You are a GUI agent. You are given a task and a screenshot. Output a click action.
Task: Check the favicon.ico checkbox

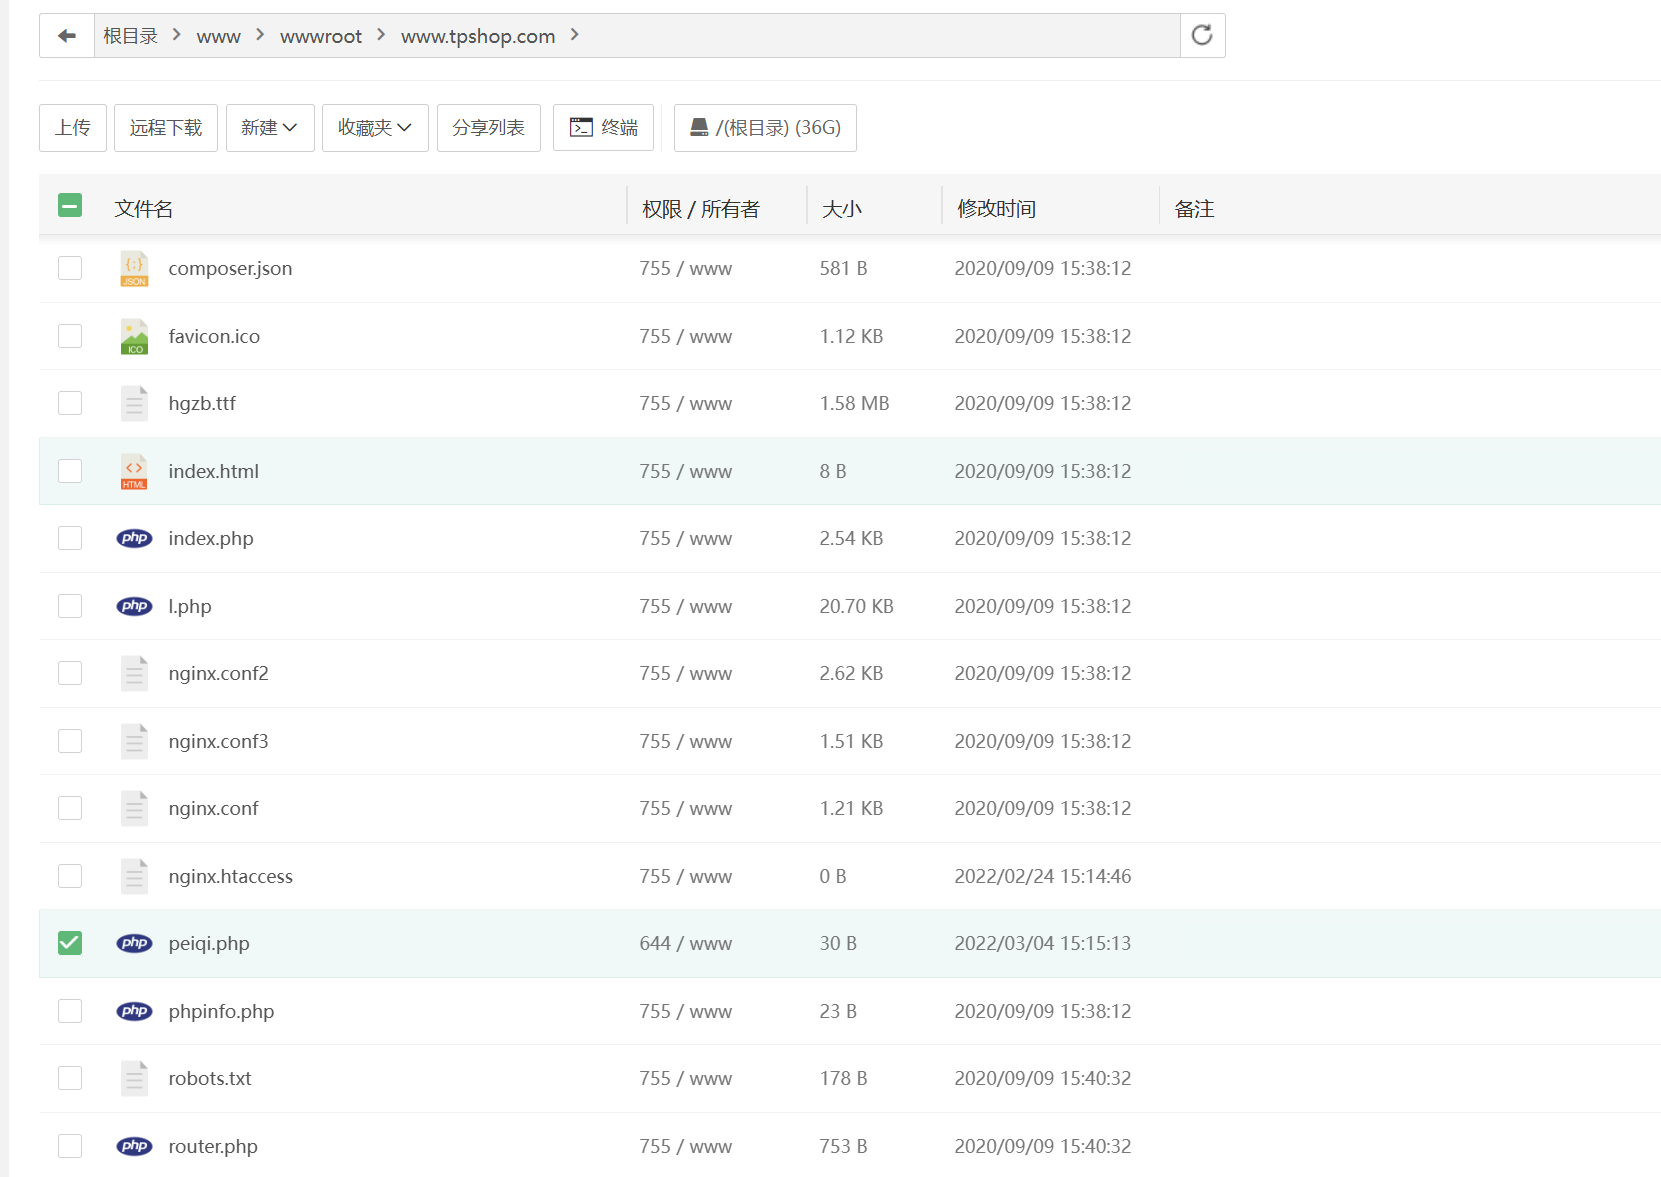[x=70, y=336]
